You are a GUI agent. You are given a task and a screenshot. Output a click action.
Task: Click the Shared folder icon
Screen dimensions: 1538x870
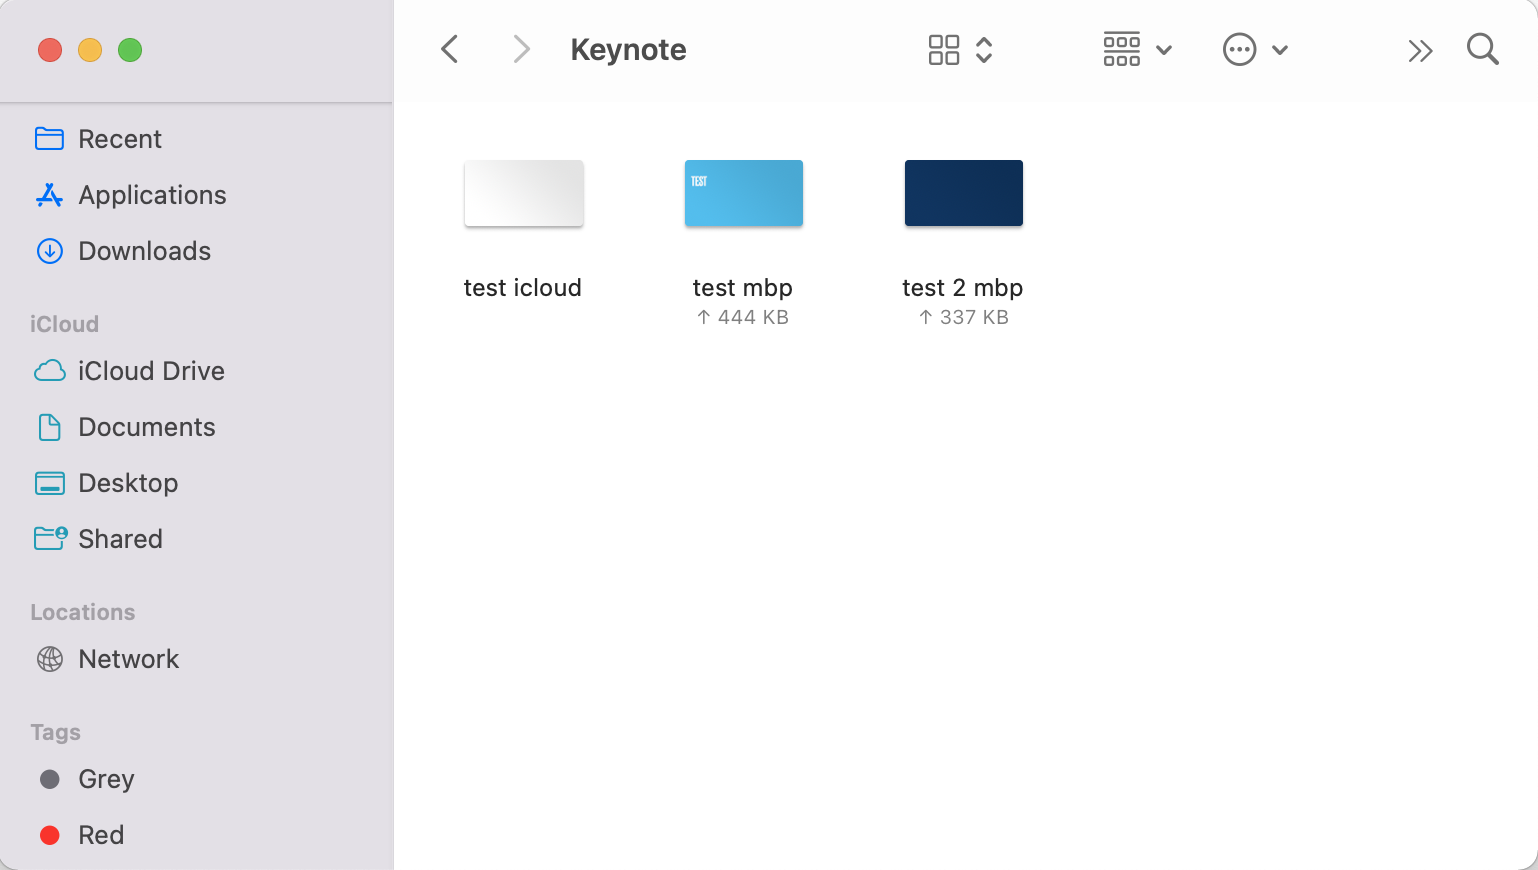[x=50, y=538]
